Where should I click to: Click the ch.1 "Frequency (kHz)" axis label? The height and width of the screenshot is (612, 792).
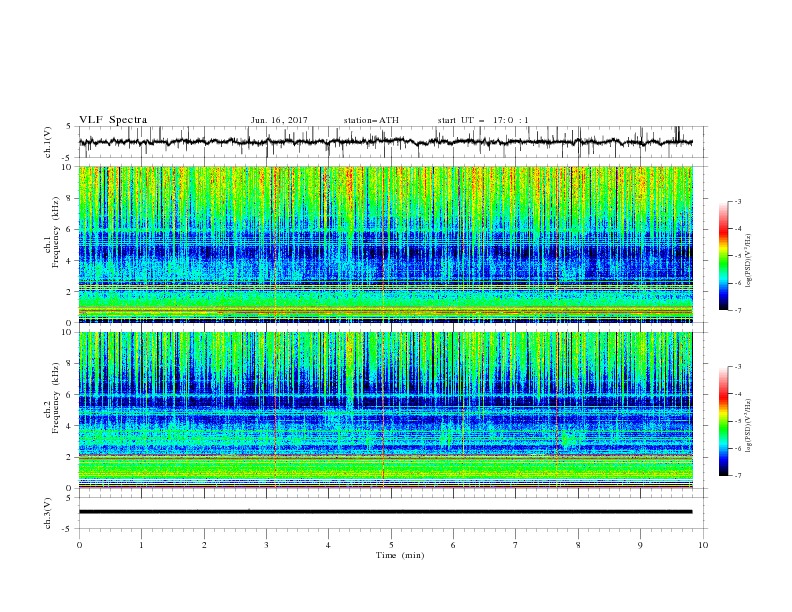(56, 233)
